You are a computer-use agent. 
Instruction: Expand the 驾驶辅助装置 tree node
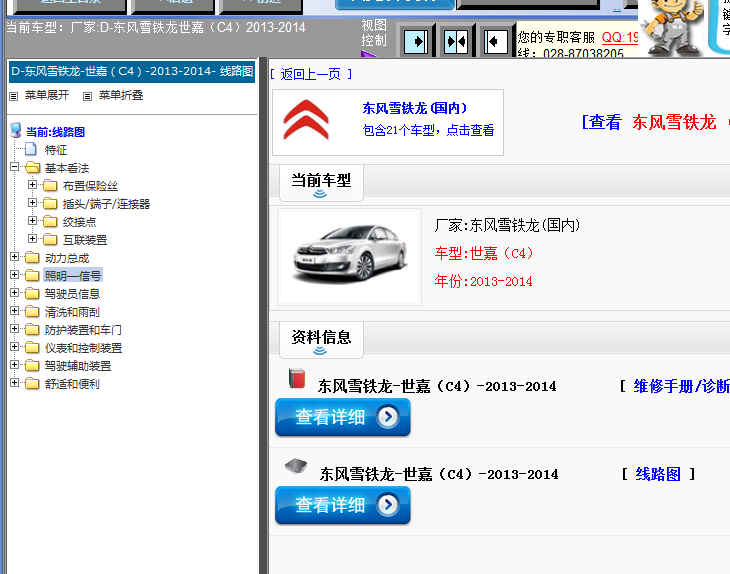click(14, 365)
